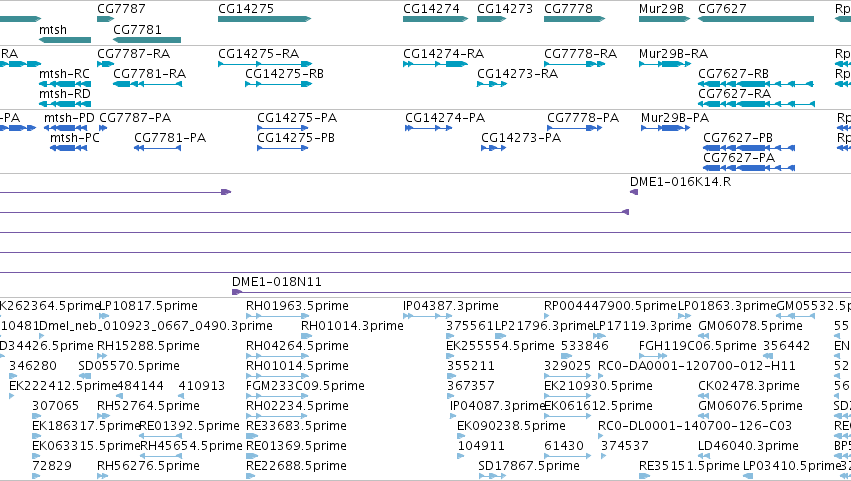Click EST RH01963.5prime
Viewport: 851px width, 481px height.
click(297, 306)
